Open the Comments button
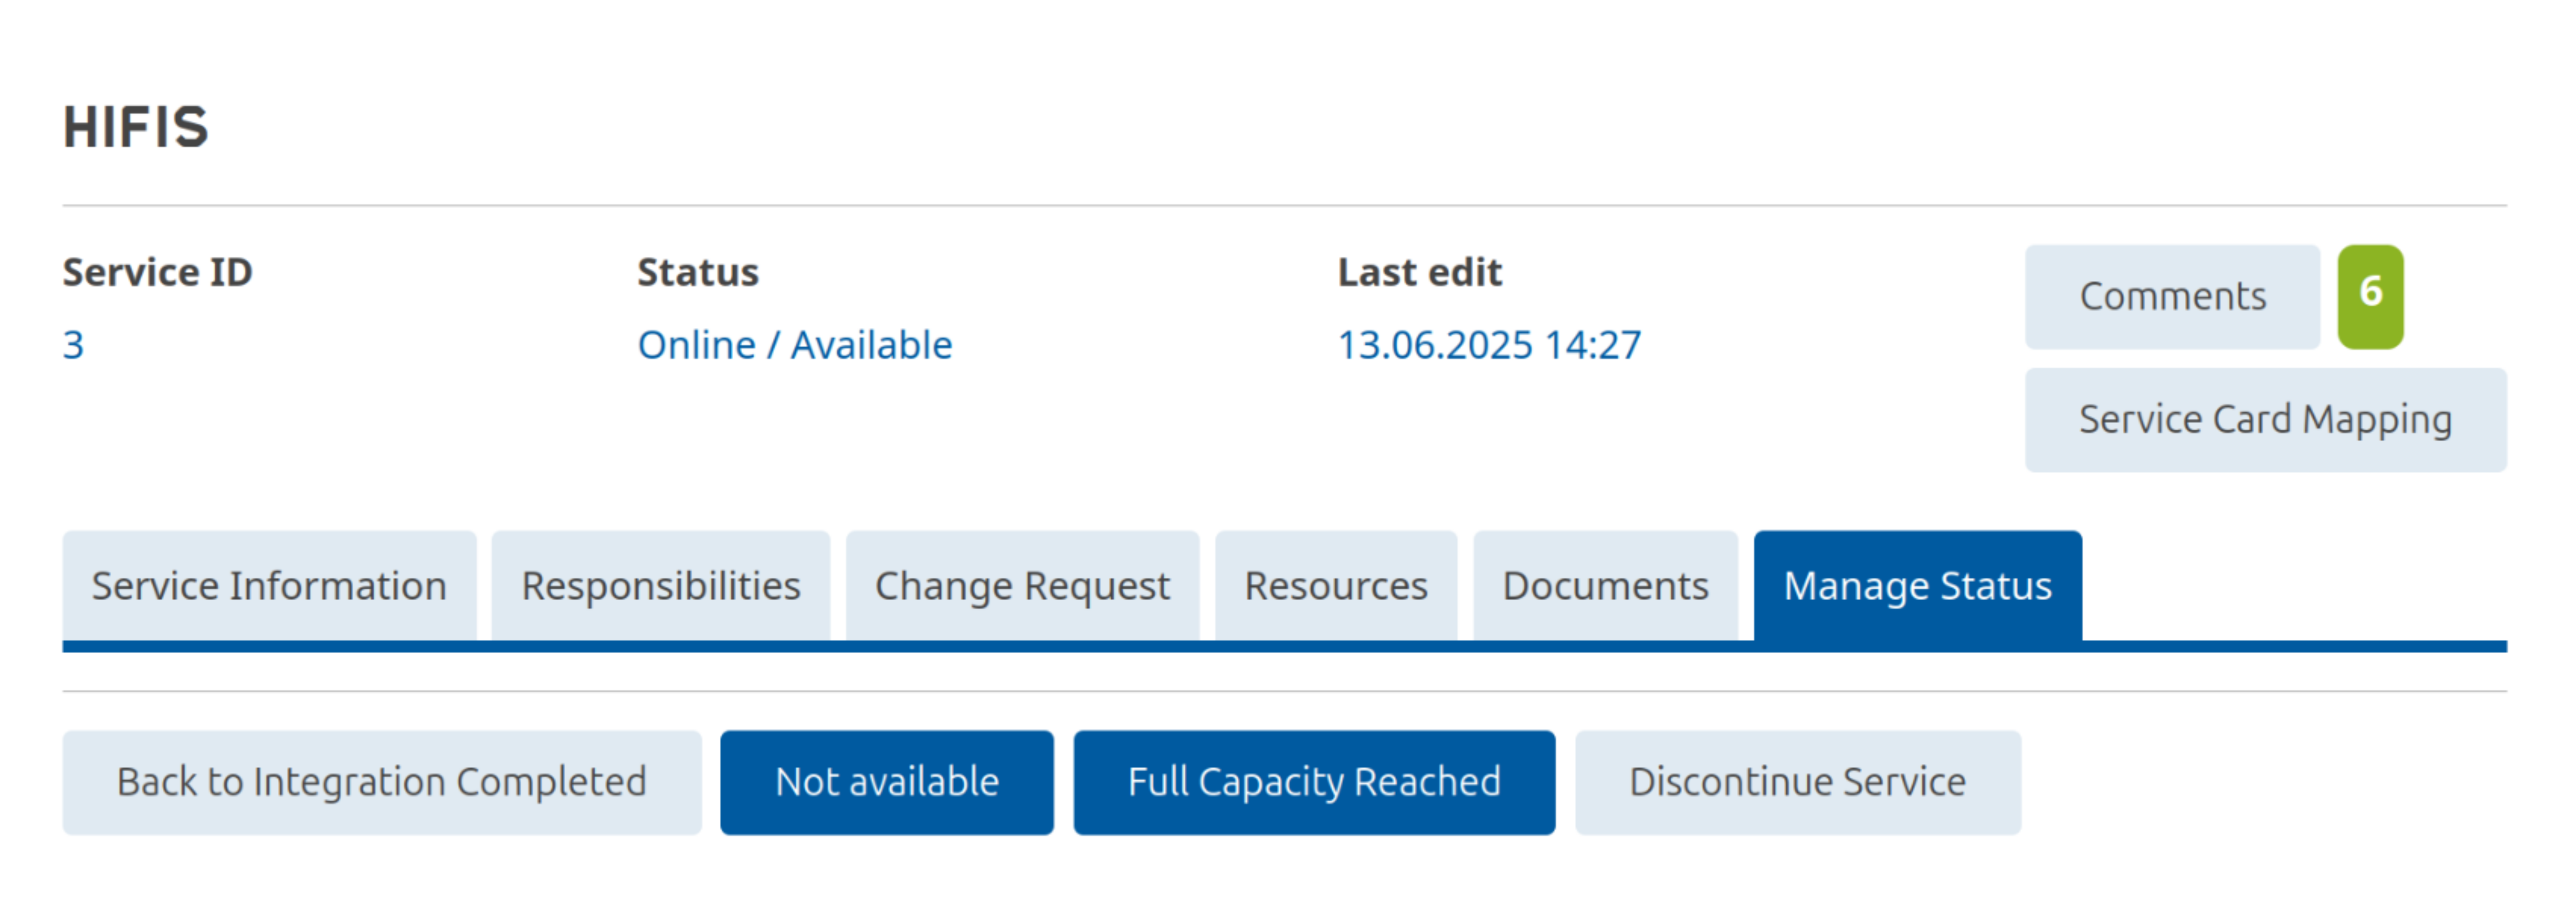Image resolution: width=2576 pixels, height=916 pixels. pos(2172,297)
